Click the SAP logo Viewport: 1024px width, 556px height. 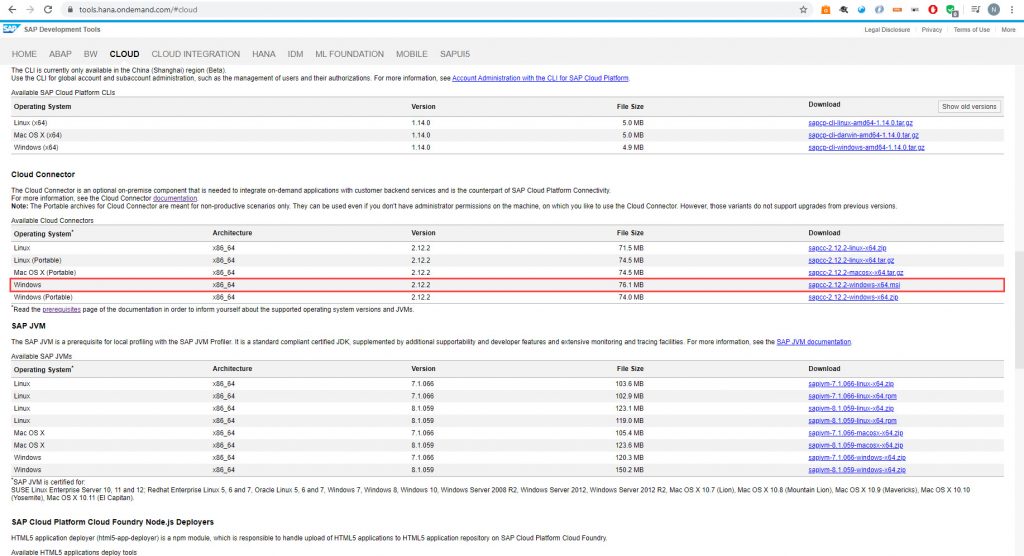10,29
